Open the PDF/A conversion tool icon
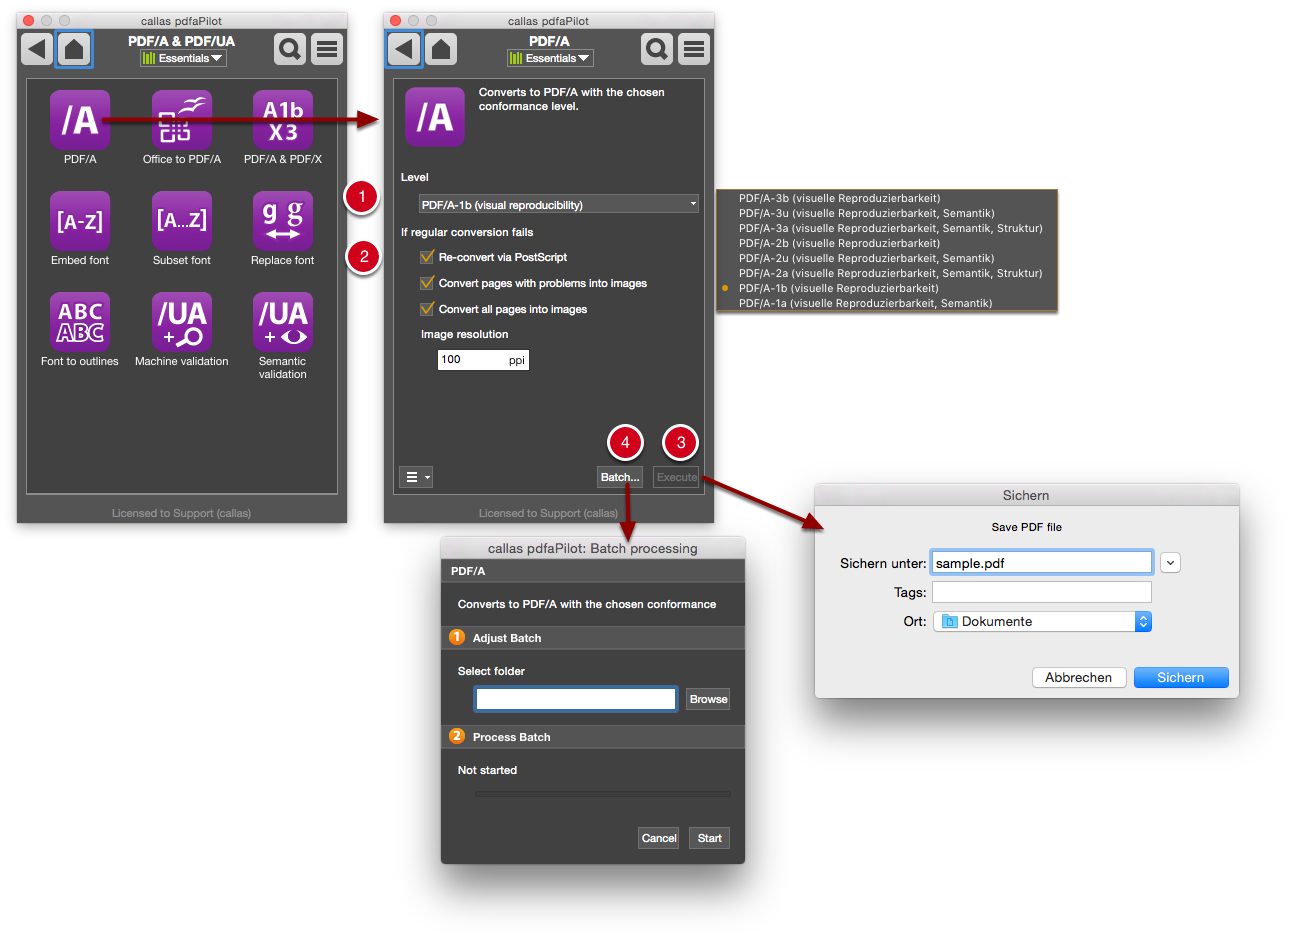The image size is (1295, 944). [x=80, y=120]
